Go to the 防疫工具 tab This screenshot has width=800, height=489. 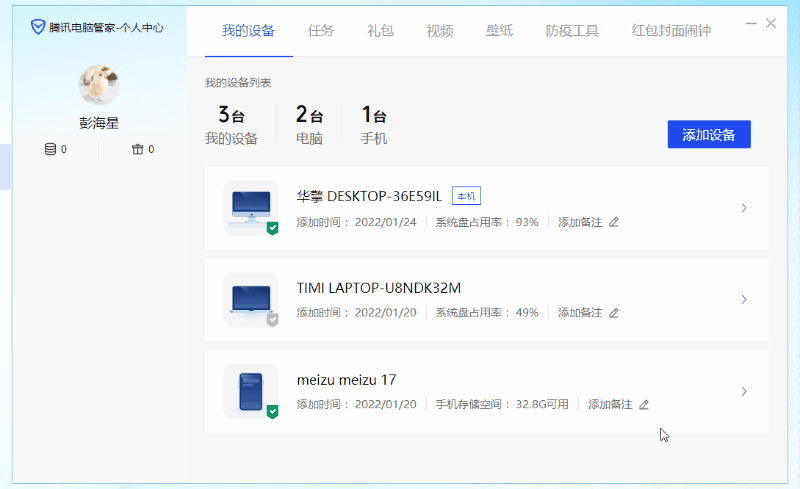click(572, 31)
